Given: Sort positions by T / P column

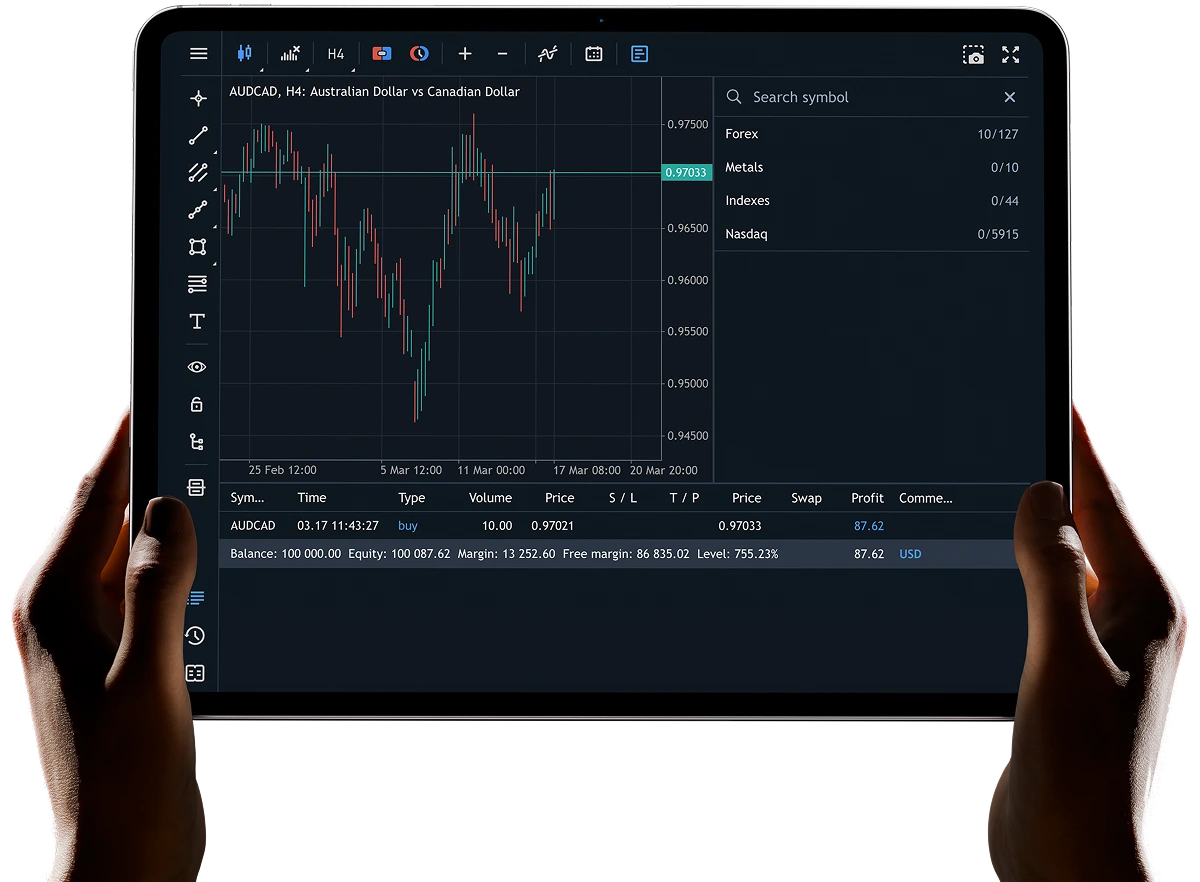Looking at the screenshot, I should [685, 498].
